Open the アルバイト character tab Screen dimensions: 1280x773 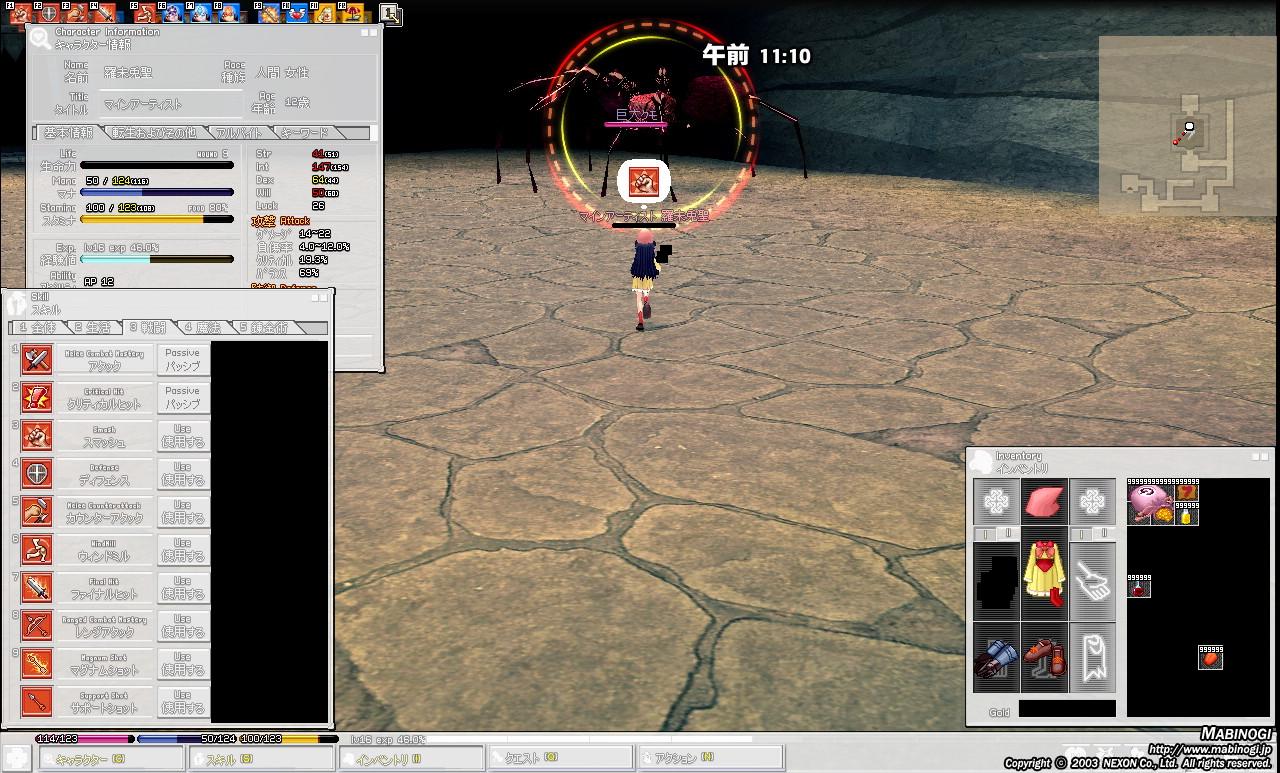click(238, 133)
